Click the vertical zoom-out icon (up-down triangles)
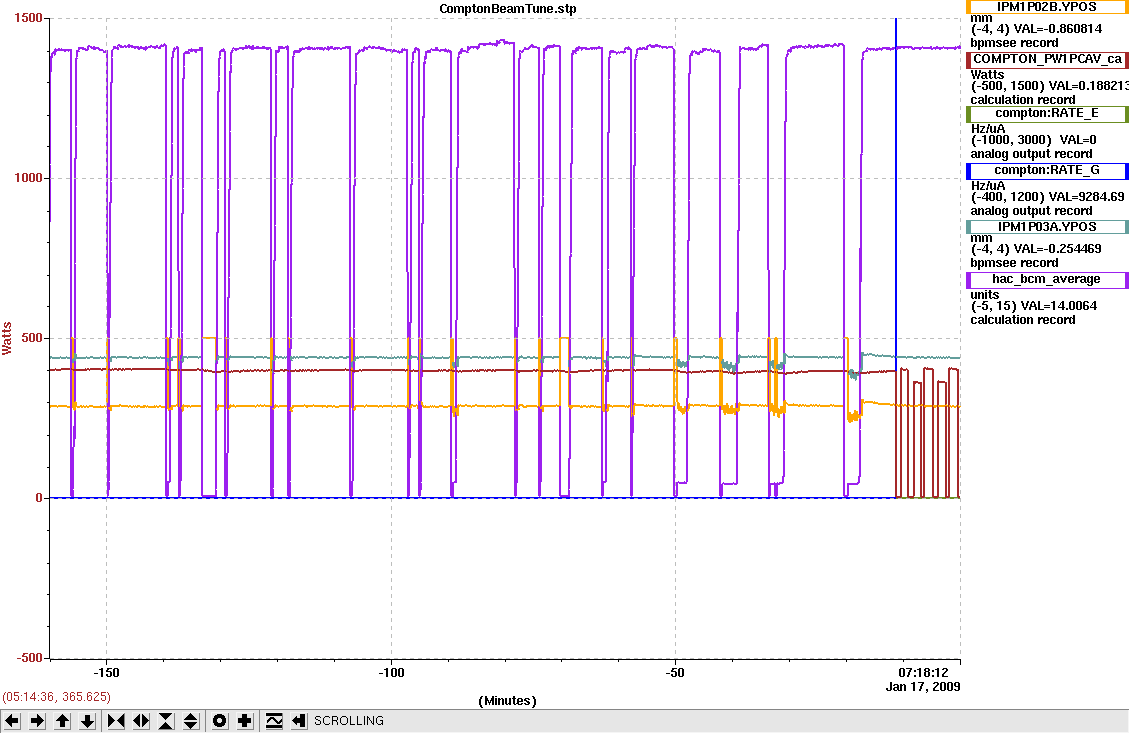Screen dimensions: 1129x733 (191, 721)
